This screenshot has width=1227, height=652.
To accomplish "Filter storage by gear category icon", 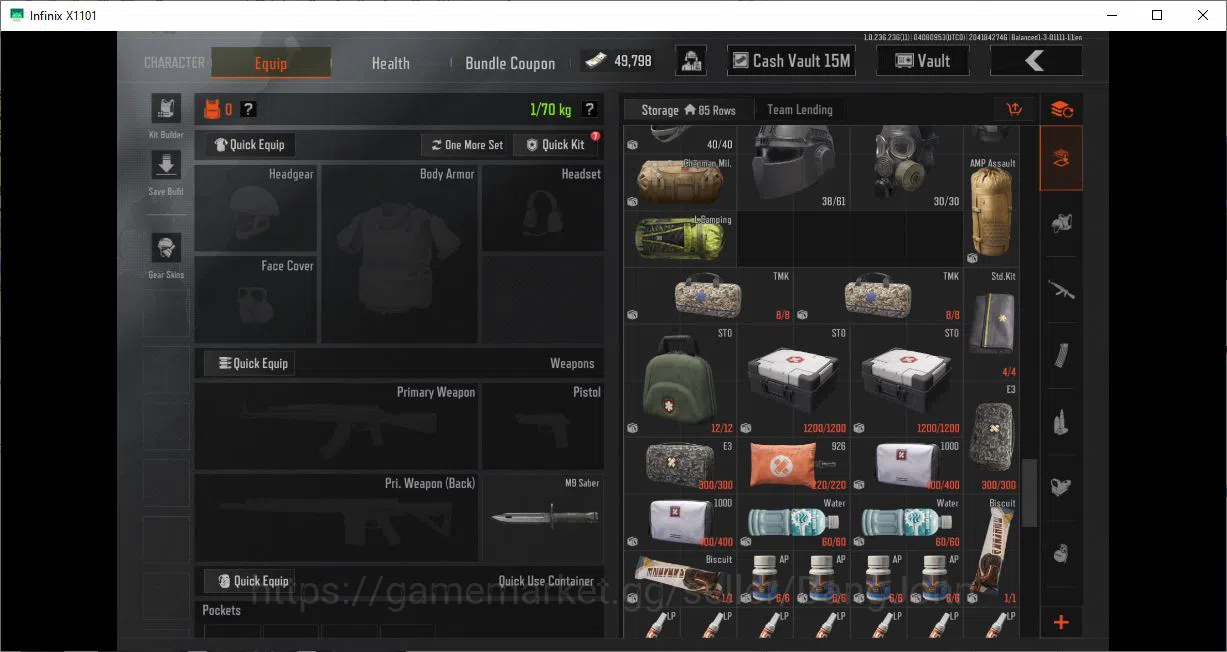I will click(1061, 224).
